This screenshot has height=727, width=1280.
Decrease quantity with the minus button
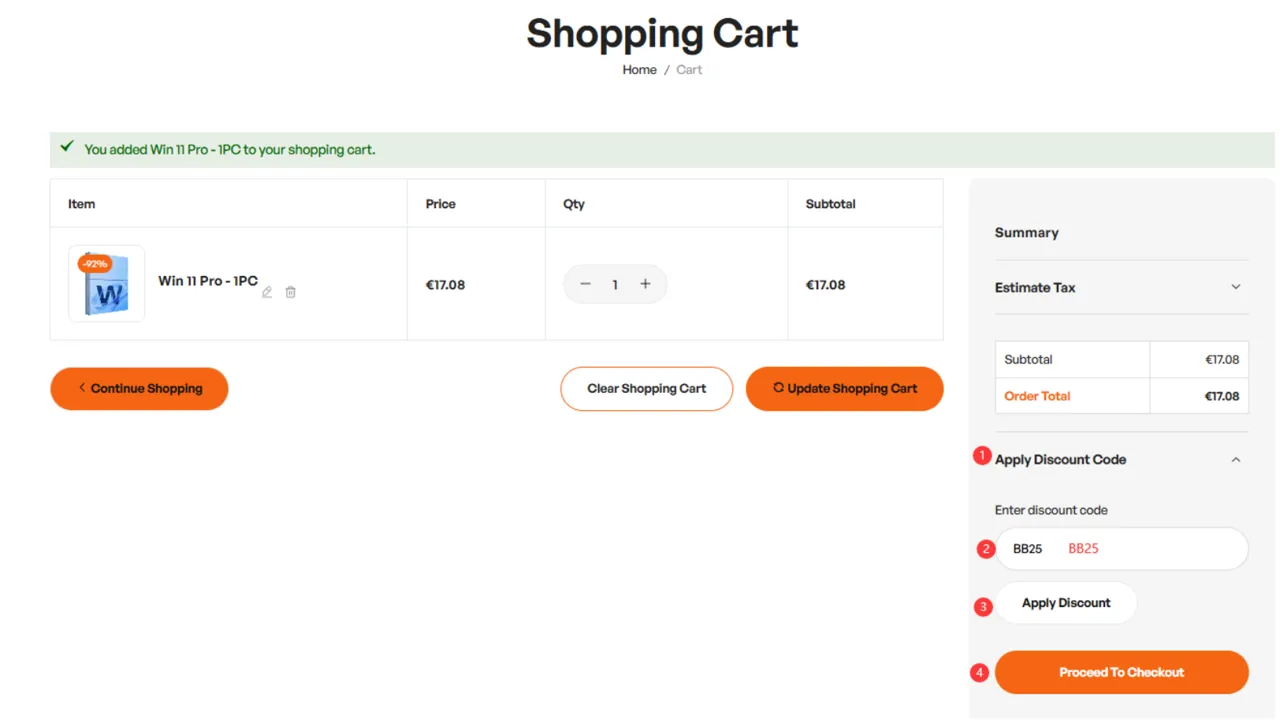click(x=585, y=284)
